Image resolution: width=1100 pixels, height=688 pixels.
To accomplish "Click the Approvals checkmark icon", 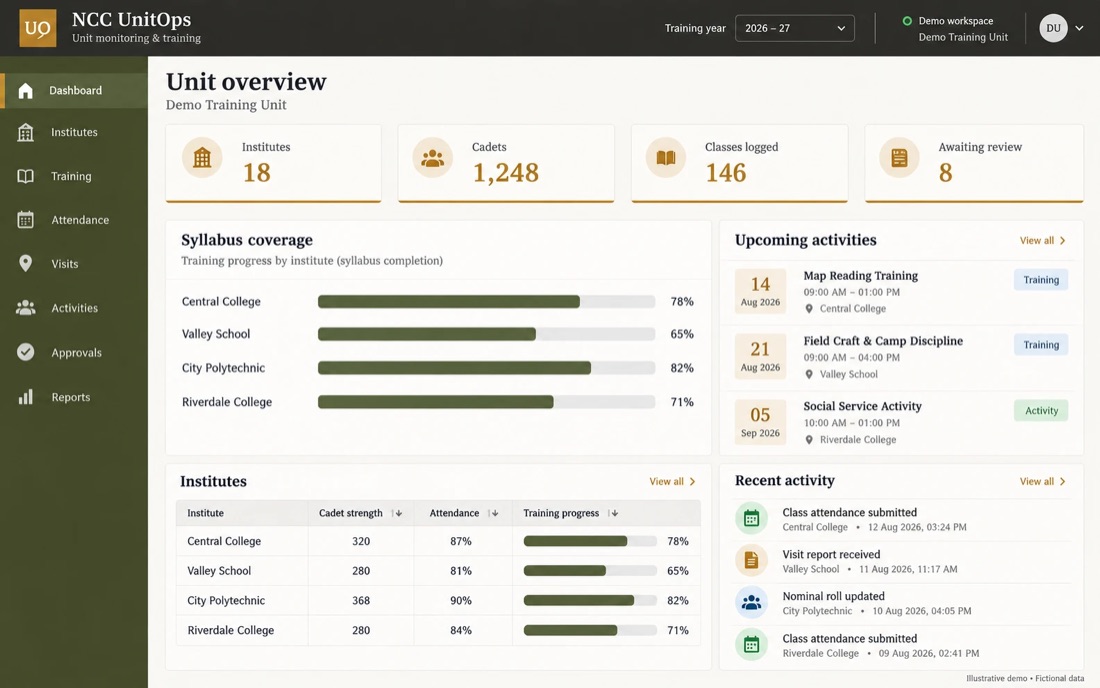I will [25, 352].
